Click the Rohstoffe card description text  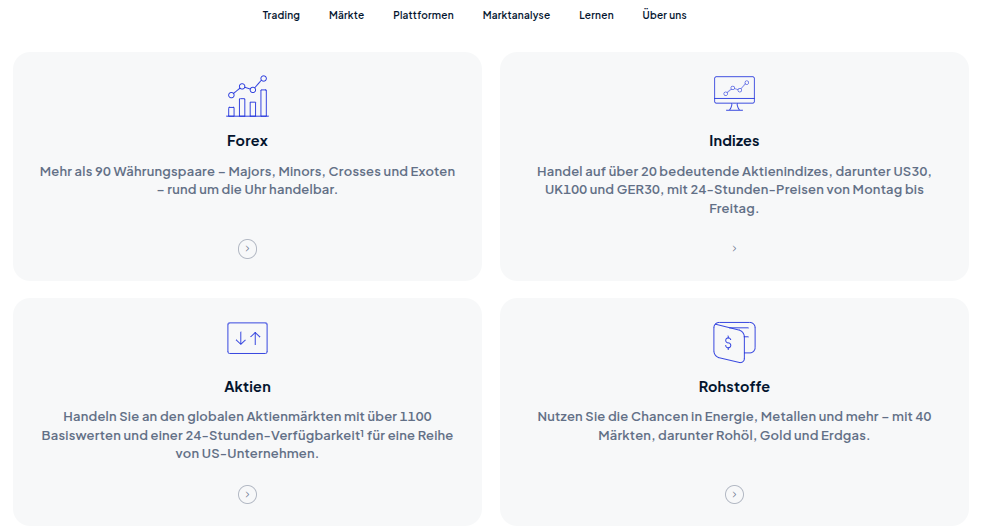(734, 426)
